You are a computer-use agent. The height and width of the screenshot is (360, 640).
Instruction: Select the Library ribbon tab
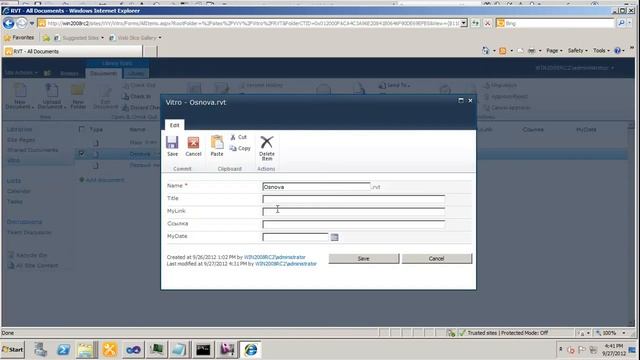coord(135,73)
